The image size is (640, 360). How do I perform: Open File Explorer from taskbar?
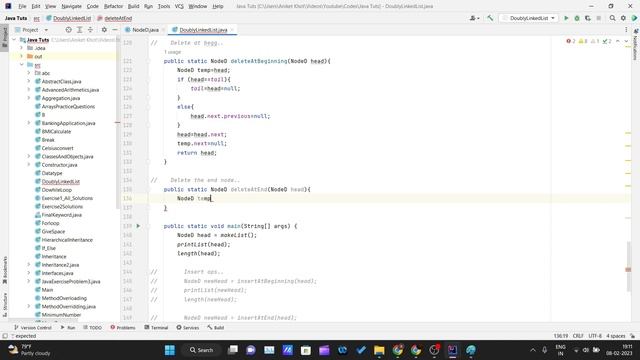(x=379, y=350)
